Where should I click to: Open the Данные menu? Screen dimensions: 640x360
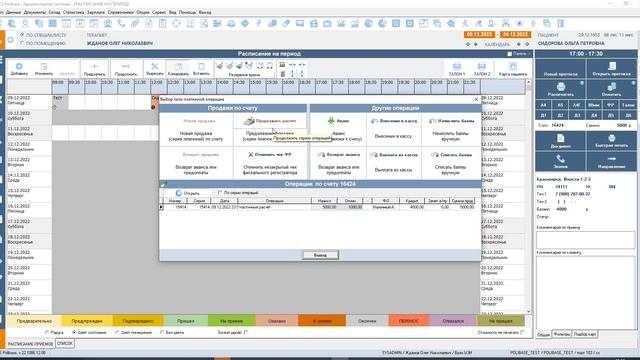[13, 12]
